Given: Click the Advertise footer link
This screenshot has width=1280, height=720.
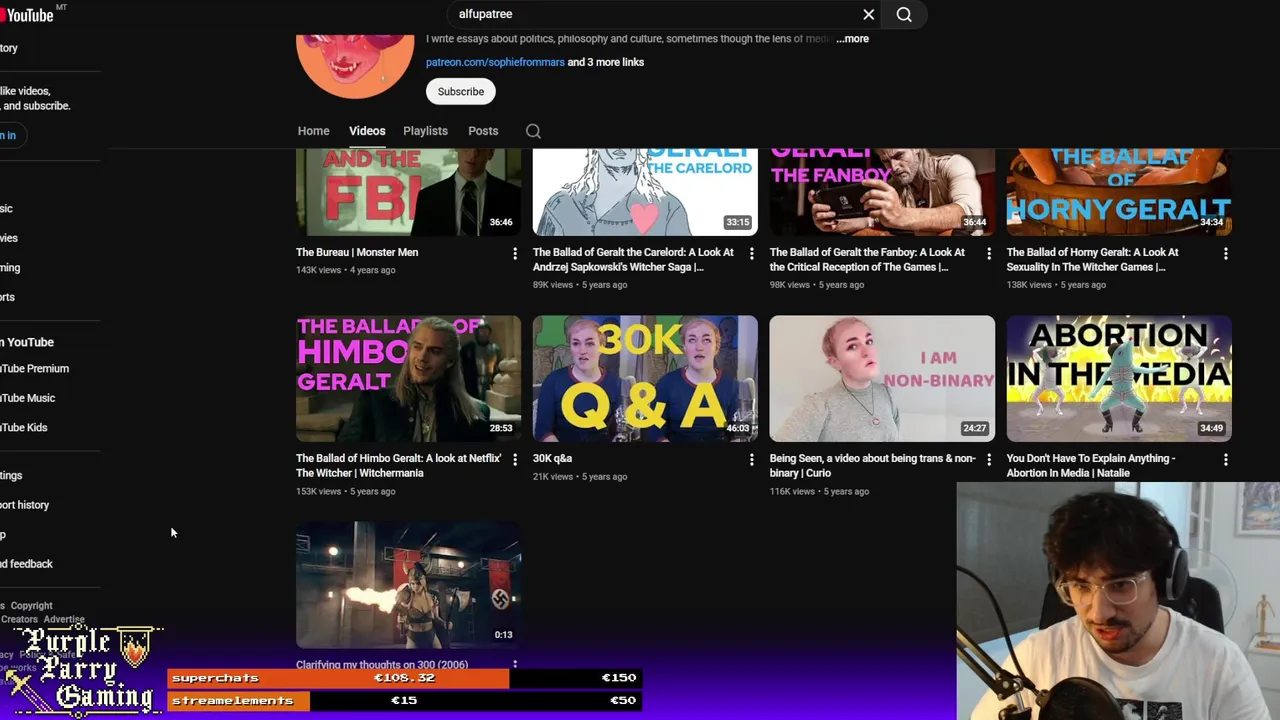Looking at the screenshot, I should [x=64, y=619].
